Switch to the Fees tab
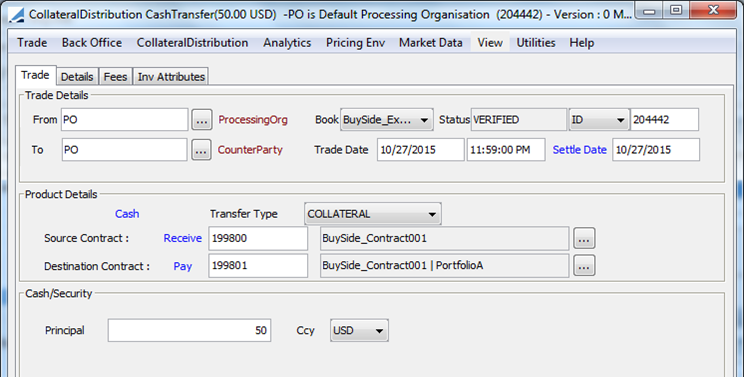Viewport: 744px width, 377px height. pyautogui.click(x=115, y=77)
